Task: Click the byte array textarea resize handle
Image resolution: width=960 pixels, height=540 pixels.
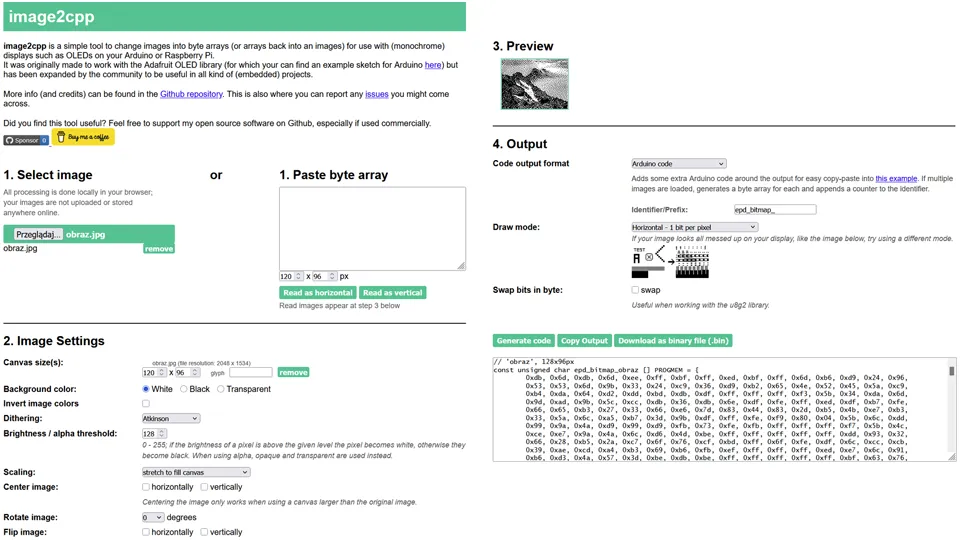Action: click(461, 266)
